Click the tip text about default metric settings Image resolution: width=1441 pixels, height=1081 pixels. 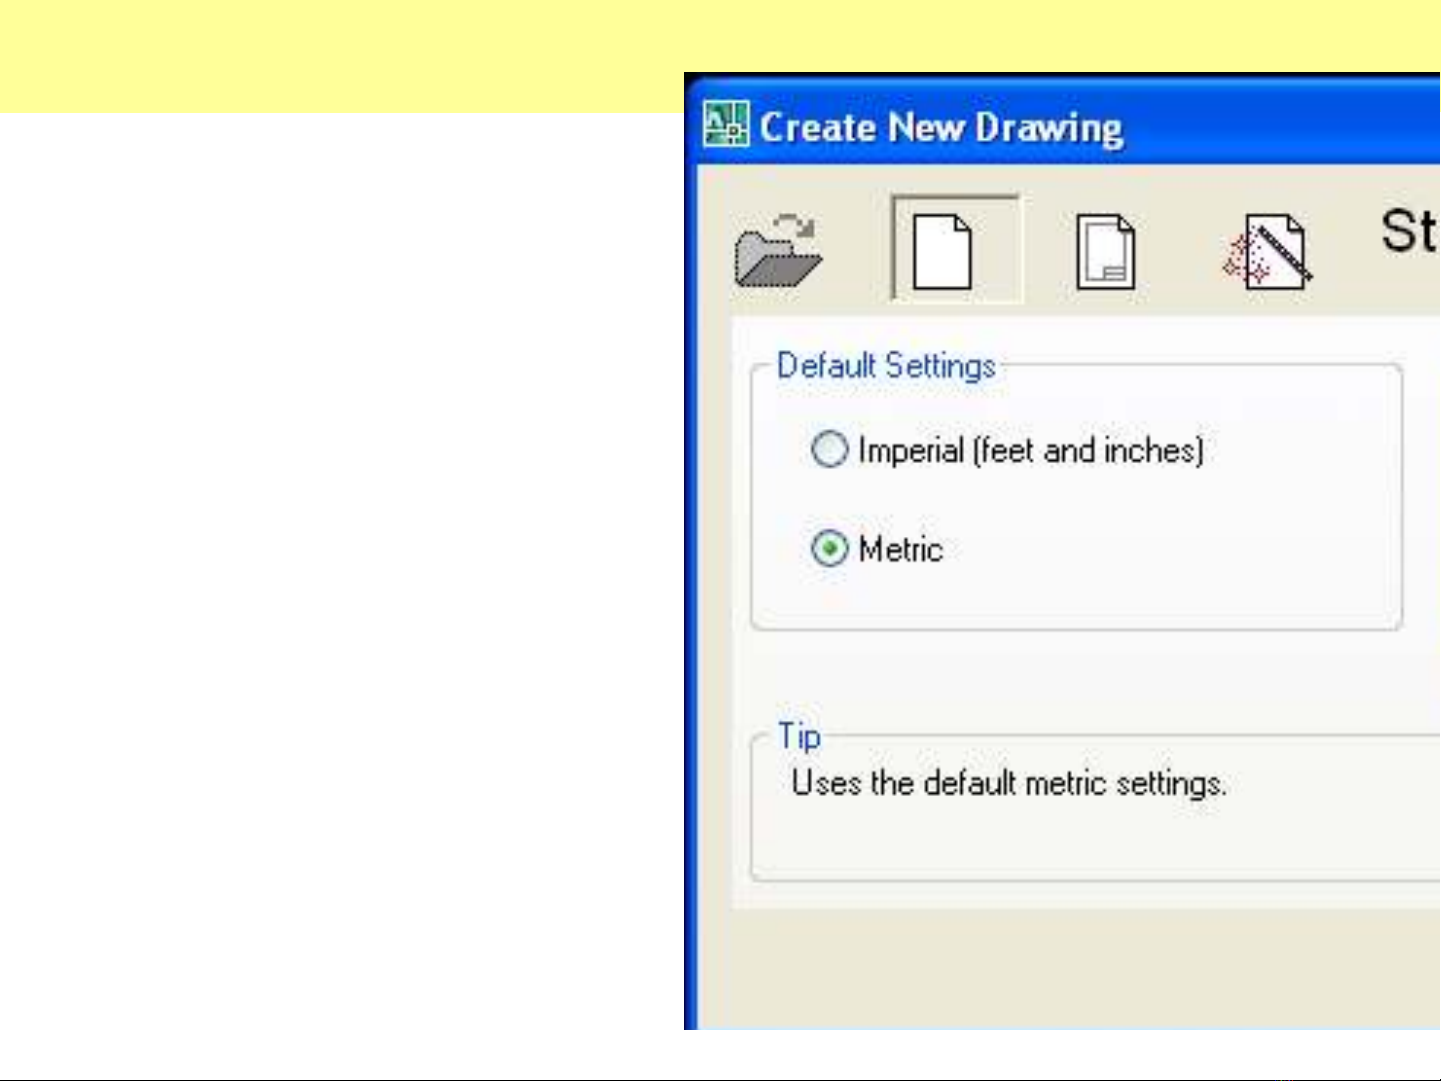tap(1008, 783)
